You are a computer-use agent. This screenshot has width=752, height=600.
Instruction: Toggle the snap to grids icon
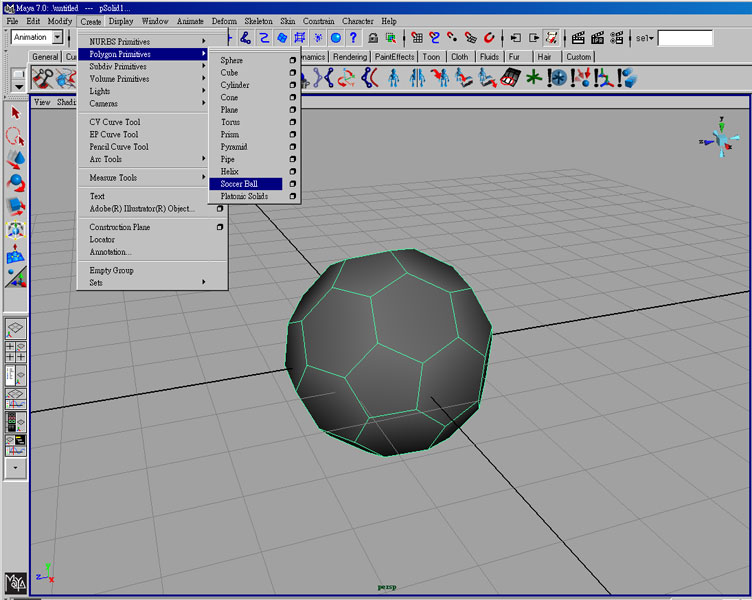pyautogui.click(x=417, y=37)
